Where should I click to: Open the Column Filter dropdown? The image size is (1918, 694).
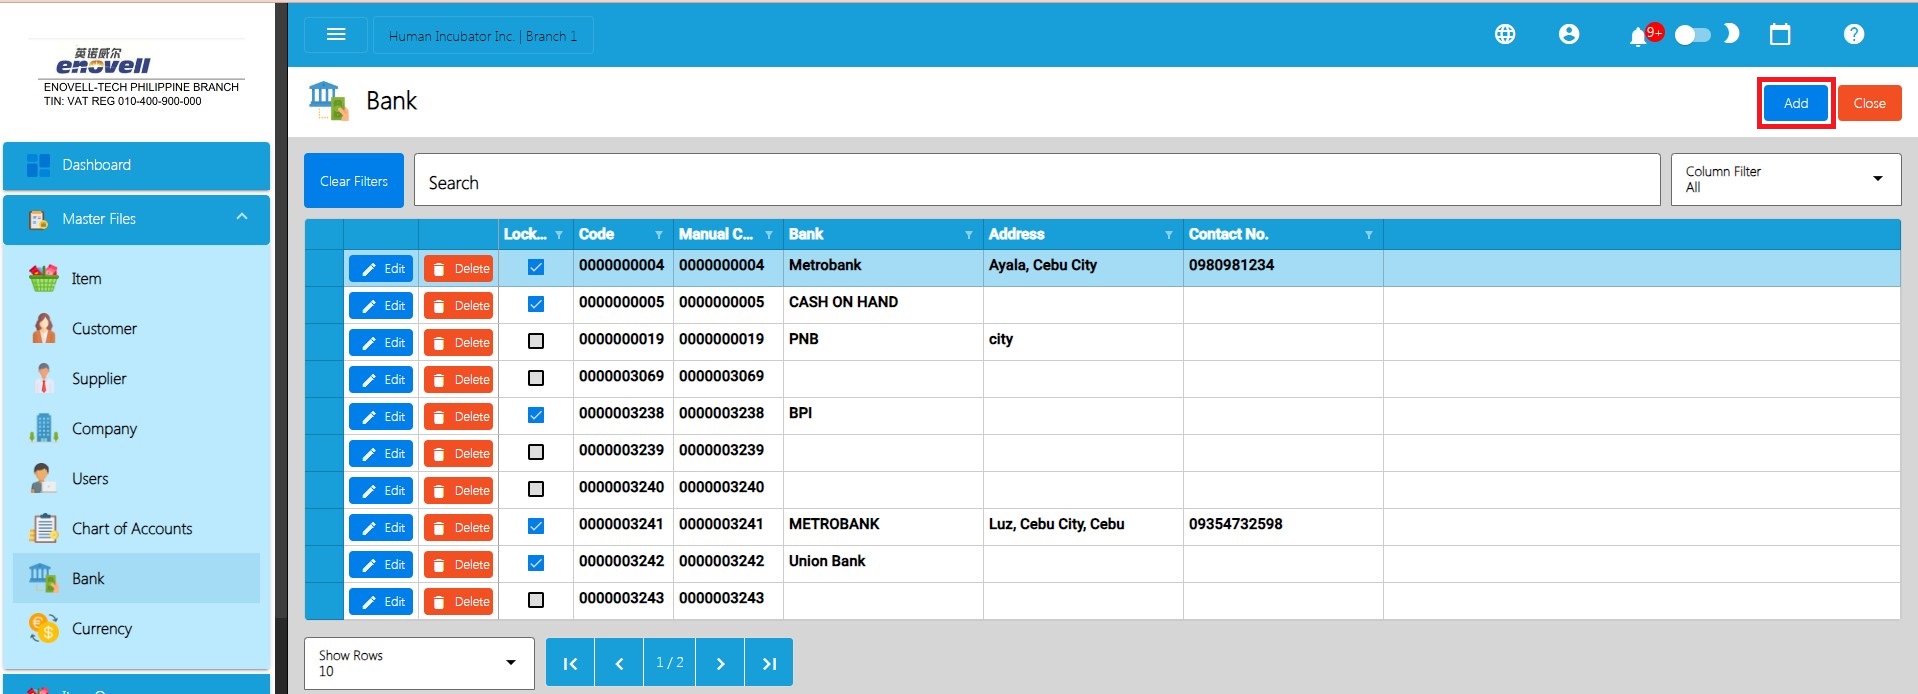click(1785, 180)
